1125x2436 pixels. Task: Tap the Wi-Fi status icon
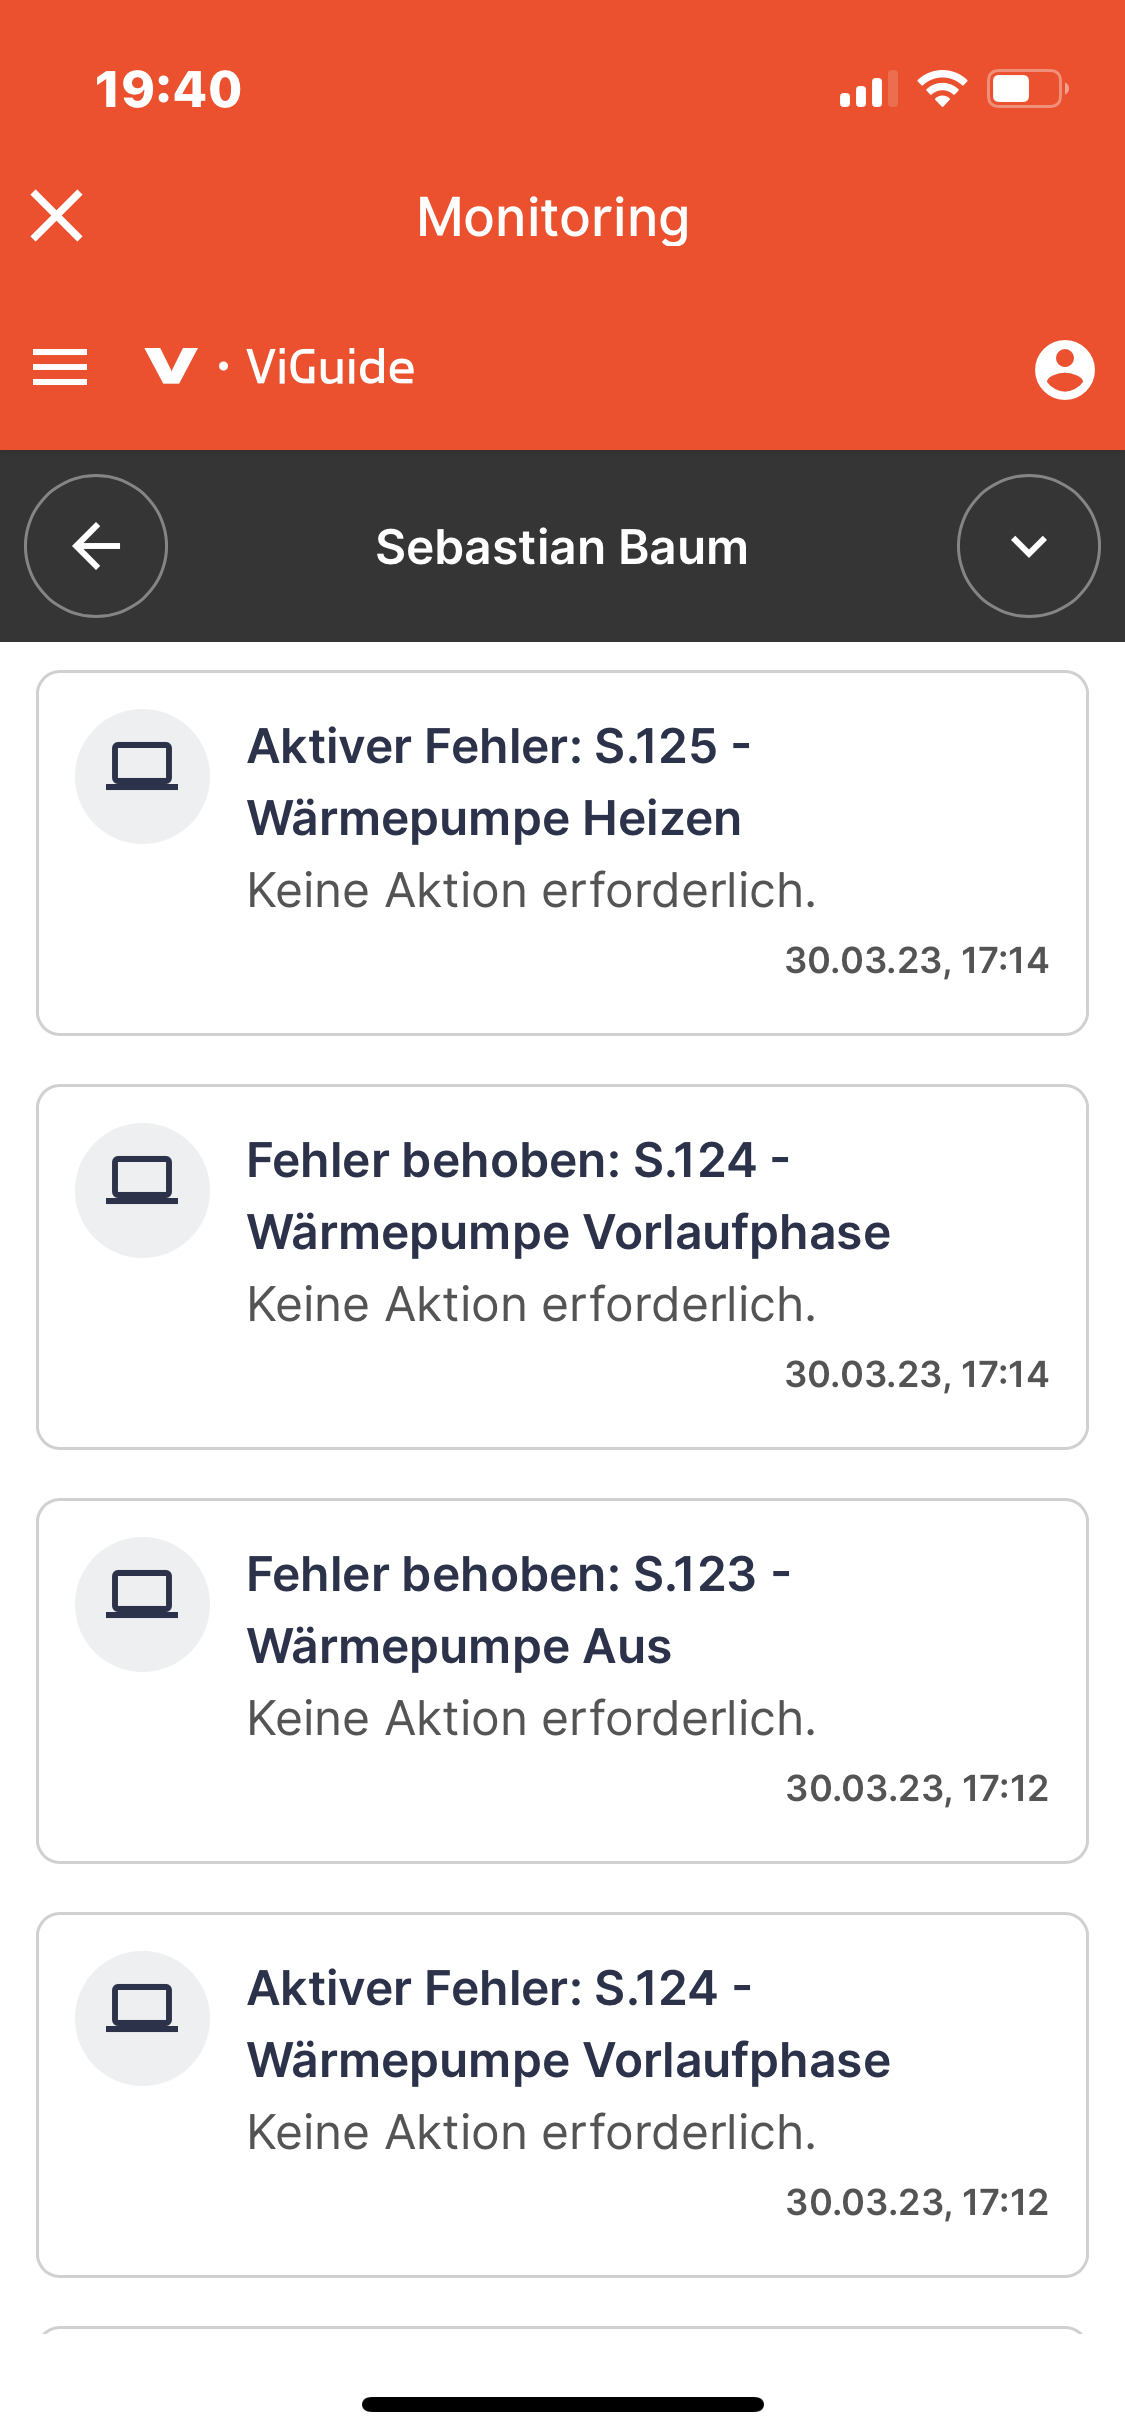pos(942,89)
